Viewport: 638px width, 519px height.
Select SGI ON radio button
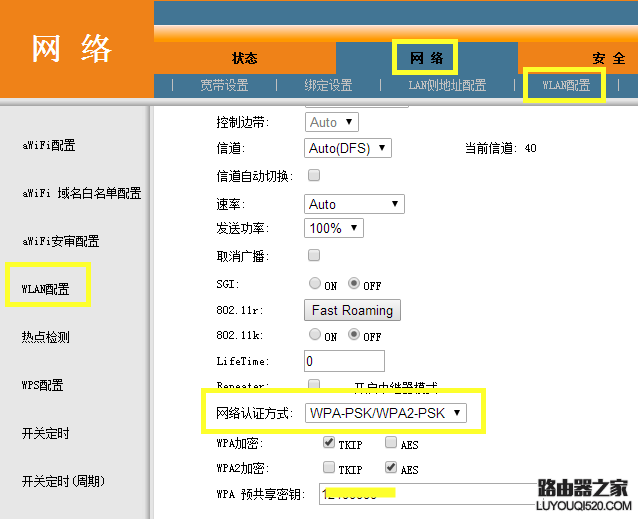coord(315,283)
